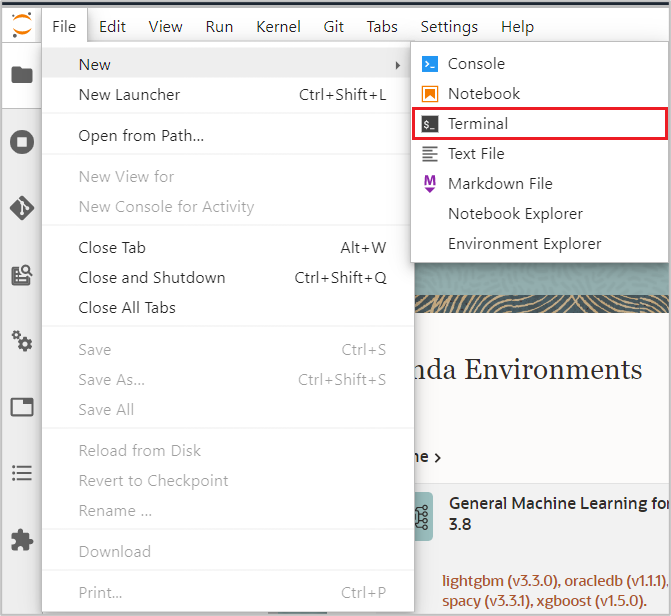The width and height of the screenshot is (671, 616).
Task: Choose Close All Tabs
Action: (127, 308)
